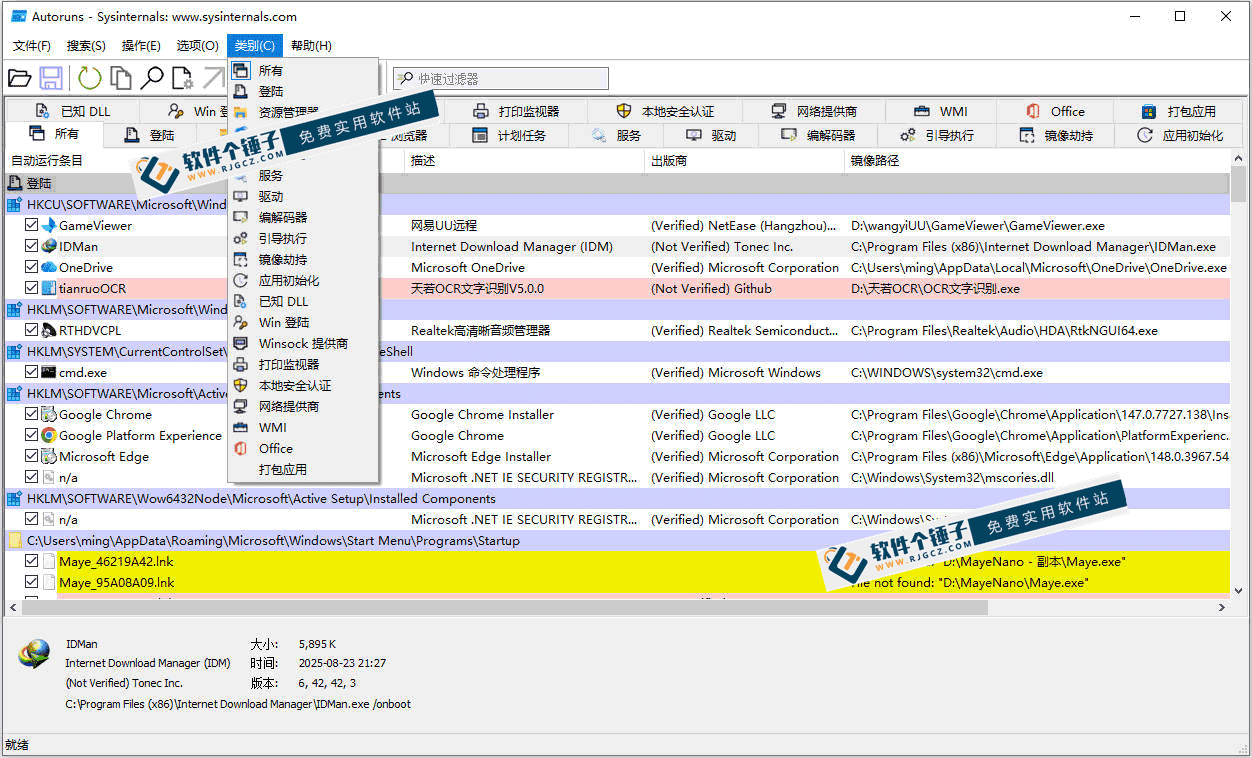Click the Find magnifier toolbar icon
Viewport: 1252px width, 758px height.
(x=152, y=78)
